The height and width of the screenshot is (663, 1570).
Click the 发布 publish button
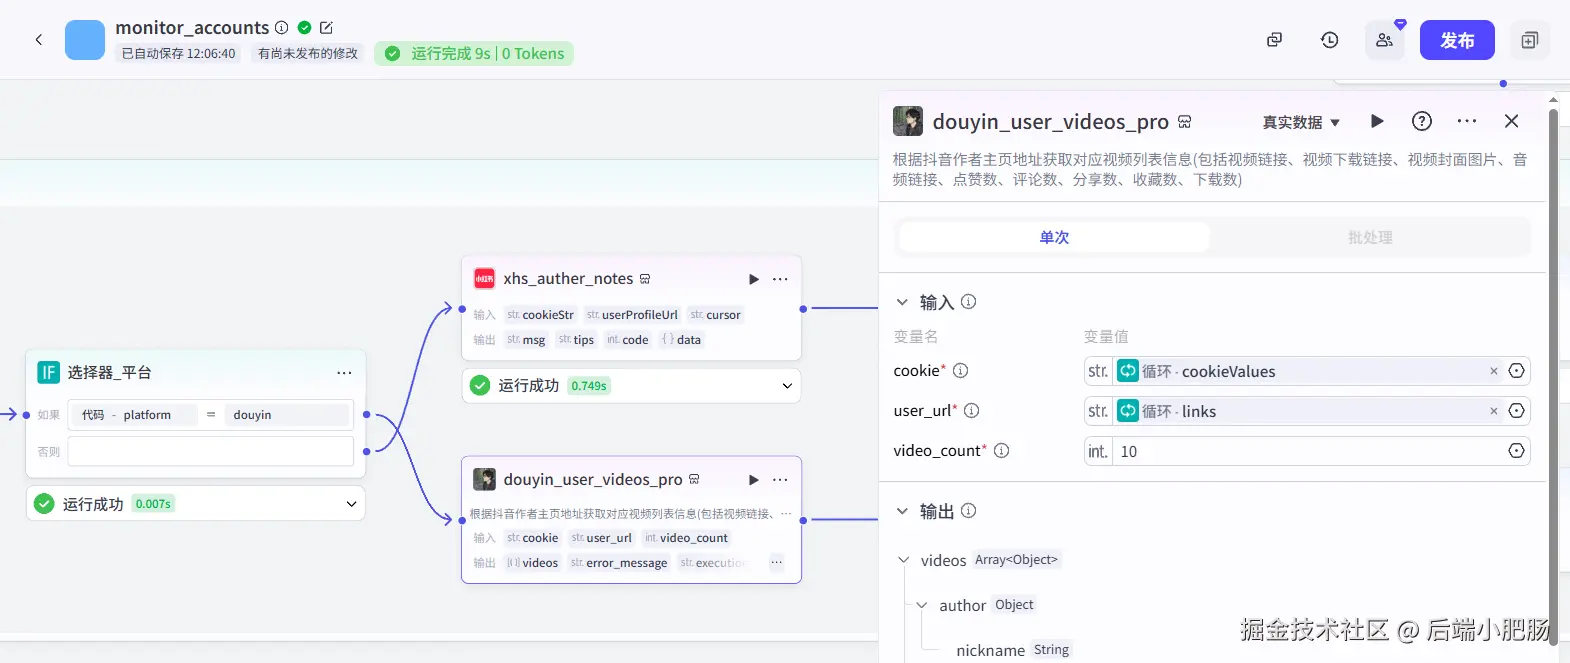tap(1457, 40)
